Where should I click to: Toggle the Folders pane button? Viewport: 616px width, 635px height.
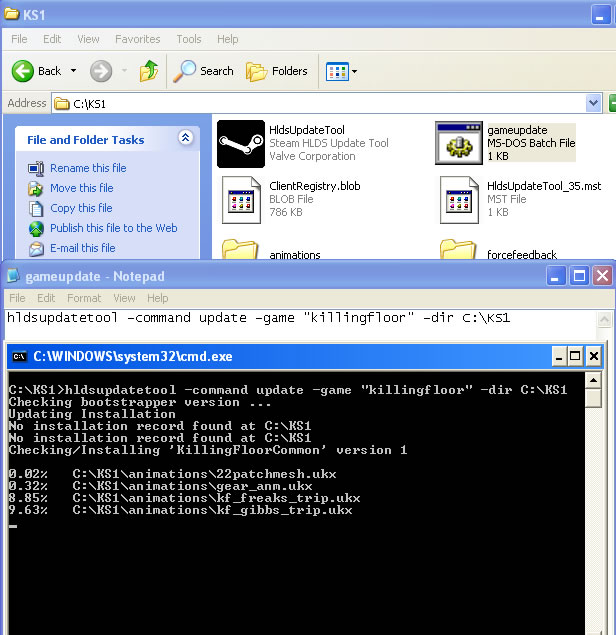pyautogui.click(x=277, y=71)
